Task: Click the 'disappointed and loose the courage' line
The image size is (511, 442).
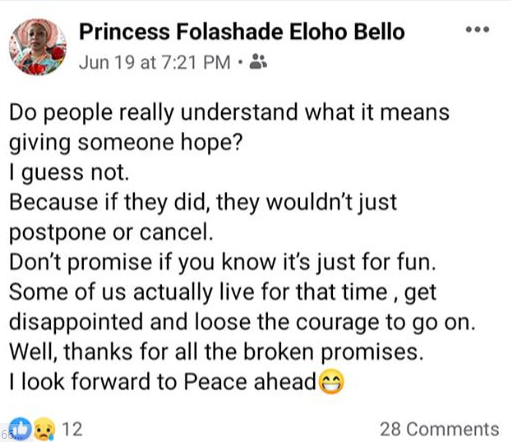Action: pos(242,323)
